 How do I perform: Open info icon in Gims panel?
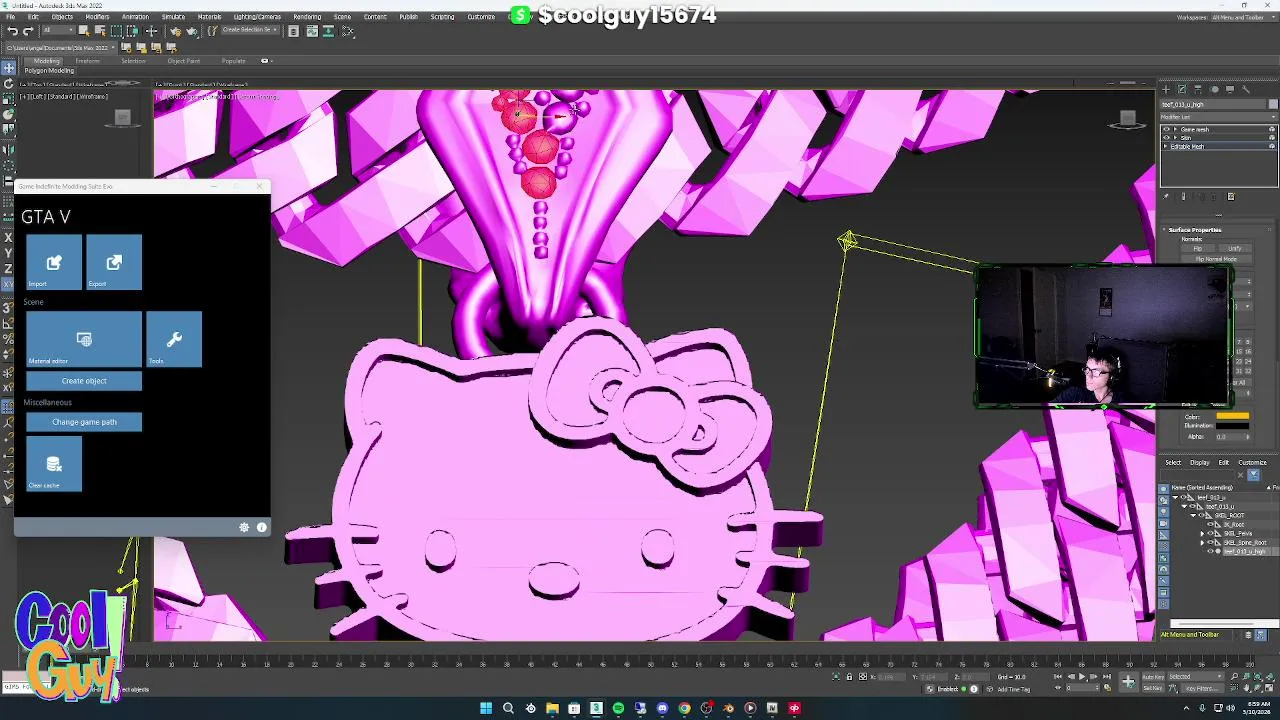(262, 527)
